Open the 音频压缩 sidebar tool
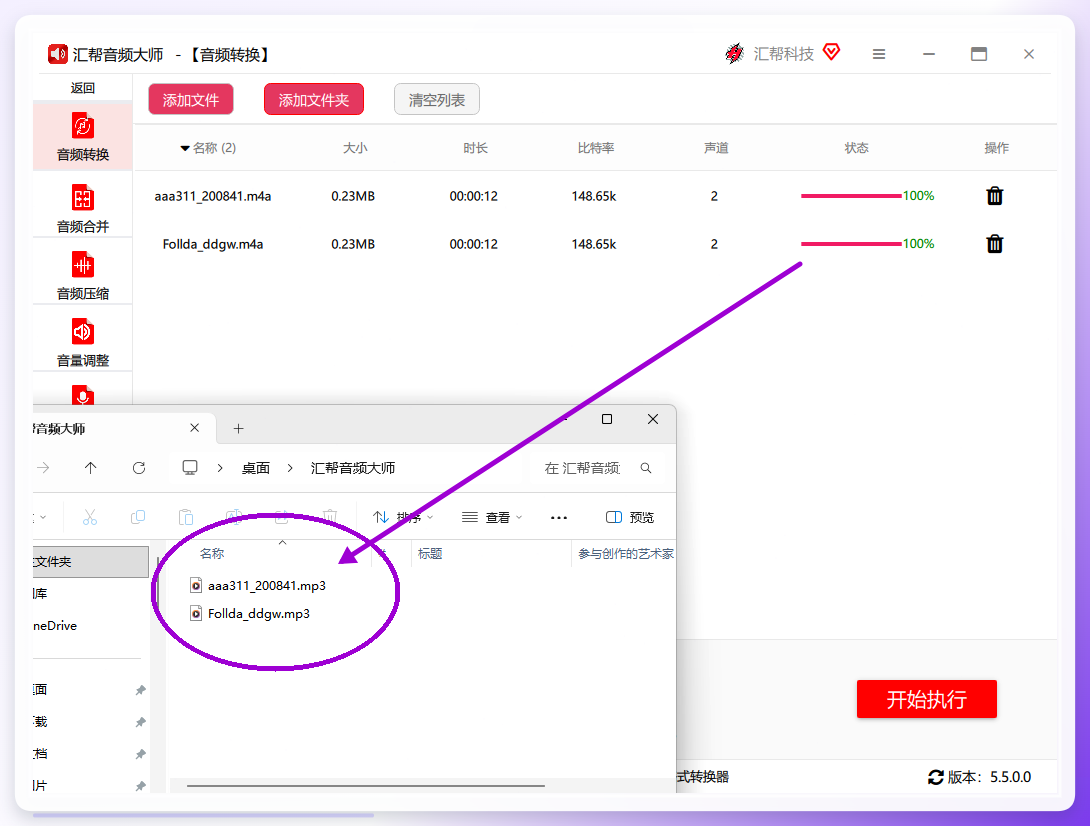The image size is (1090, 826). click(x=83, y=275)
